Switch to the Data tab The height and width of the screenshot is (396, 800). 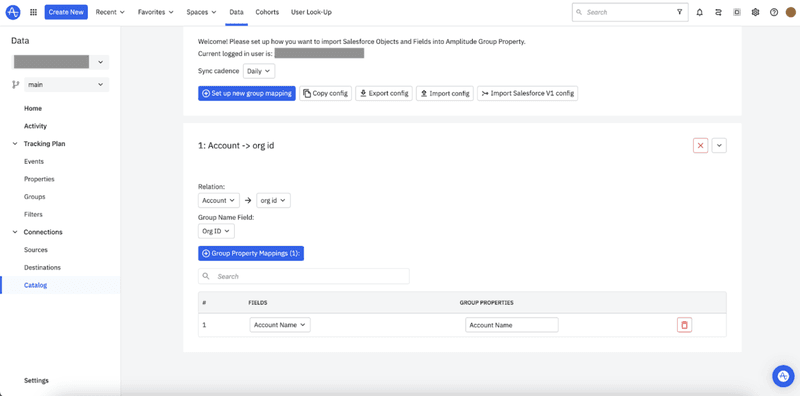(x=236, y=12)
